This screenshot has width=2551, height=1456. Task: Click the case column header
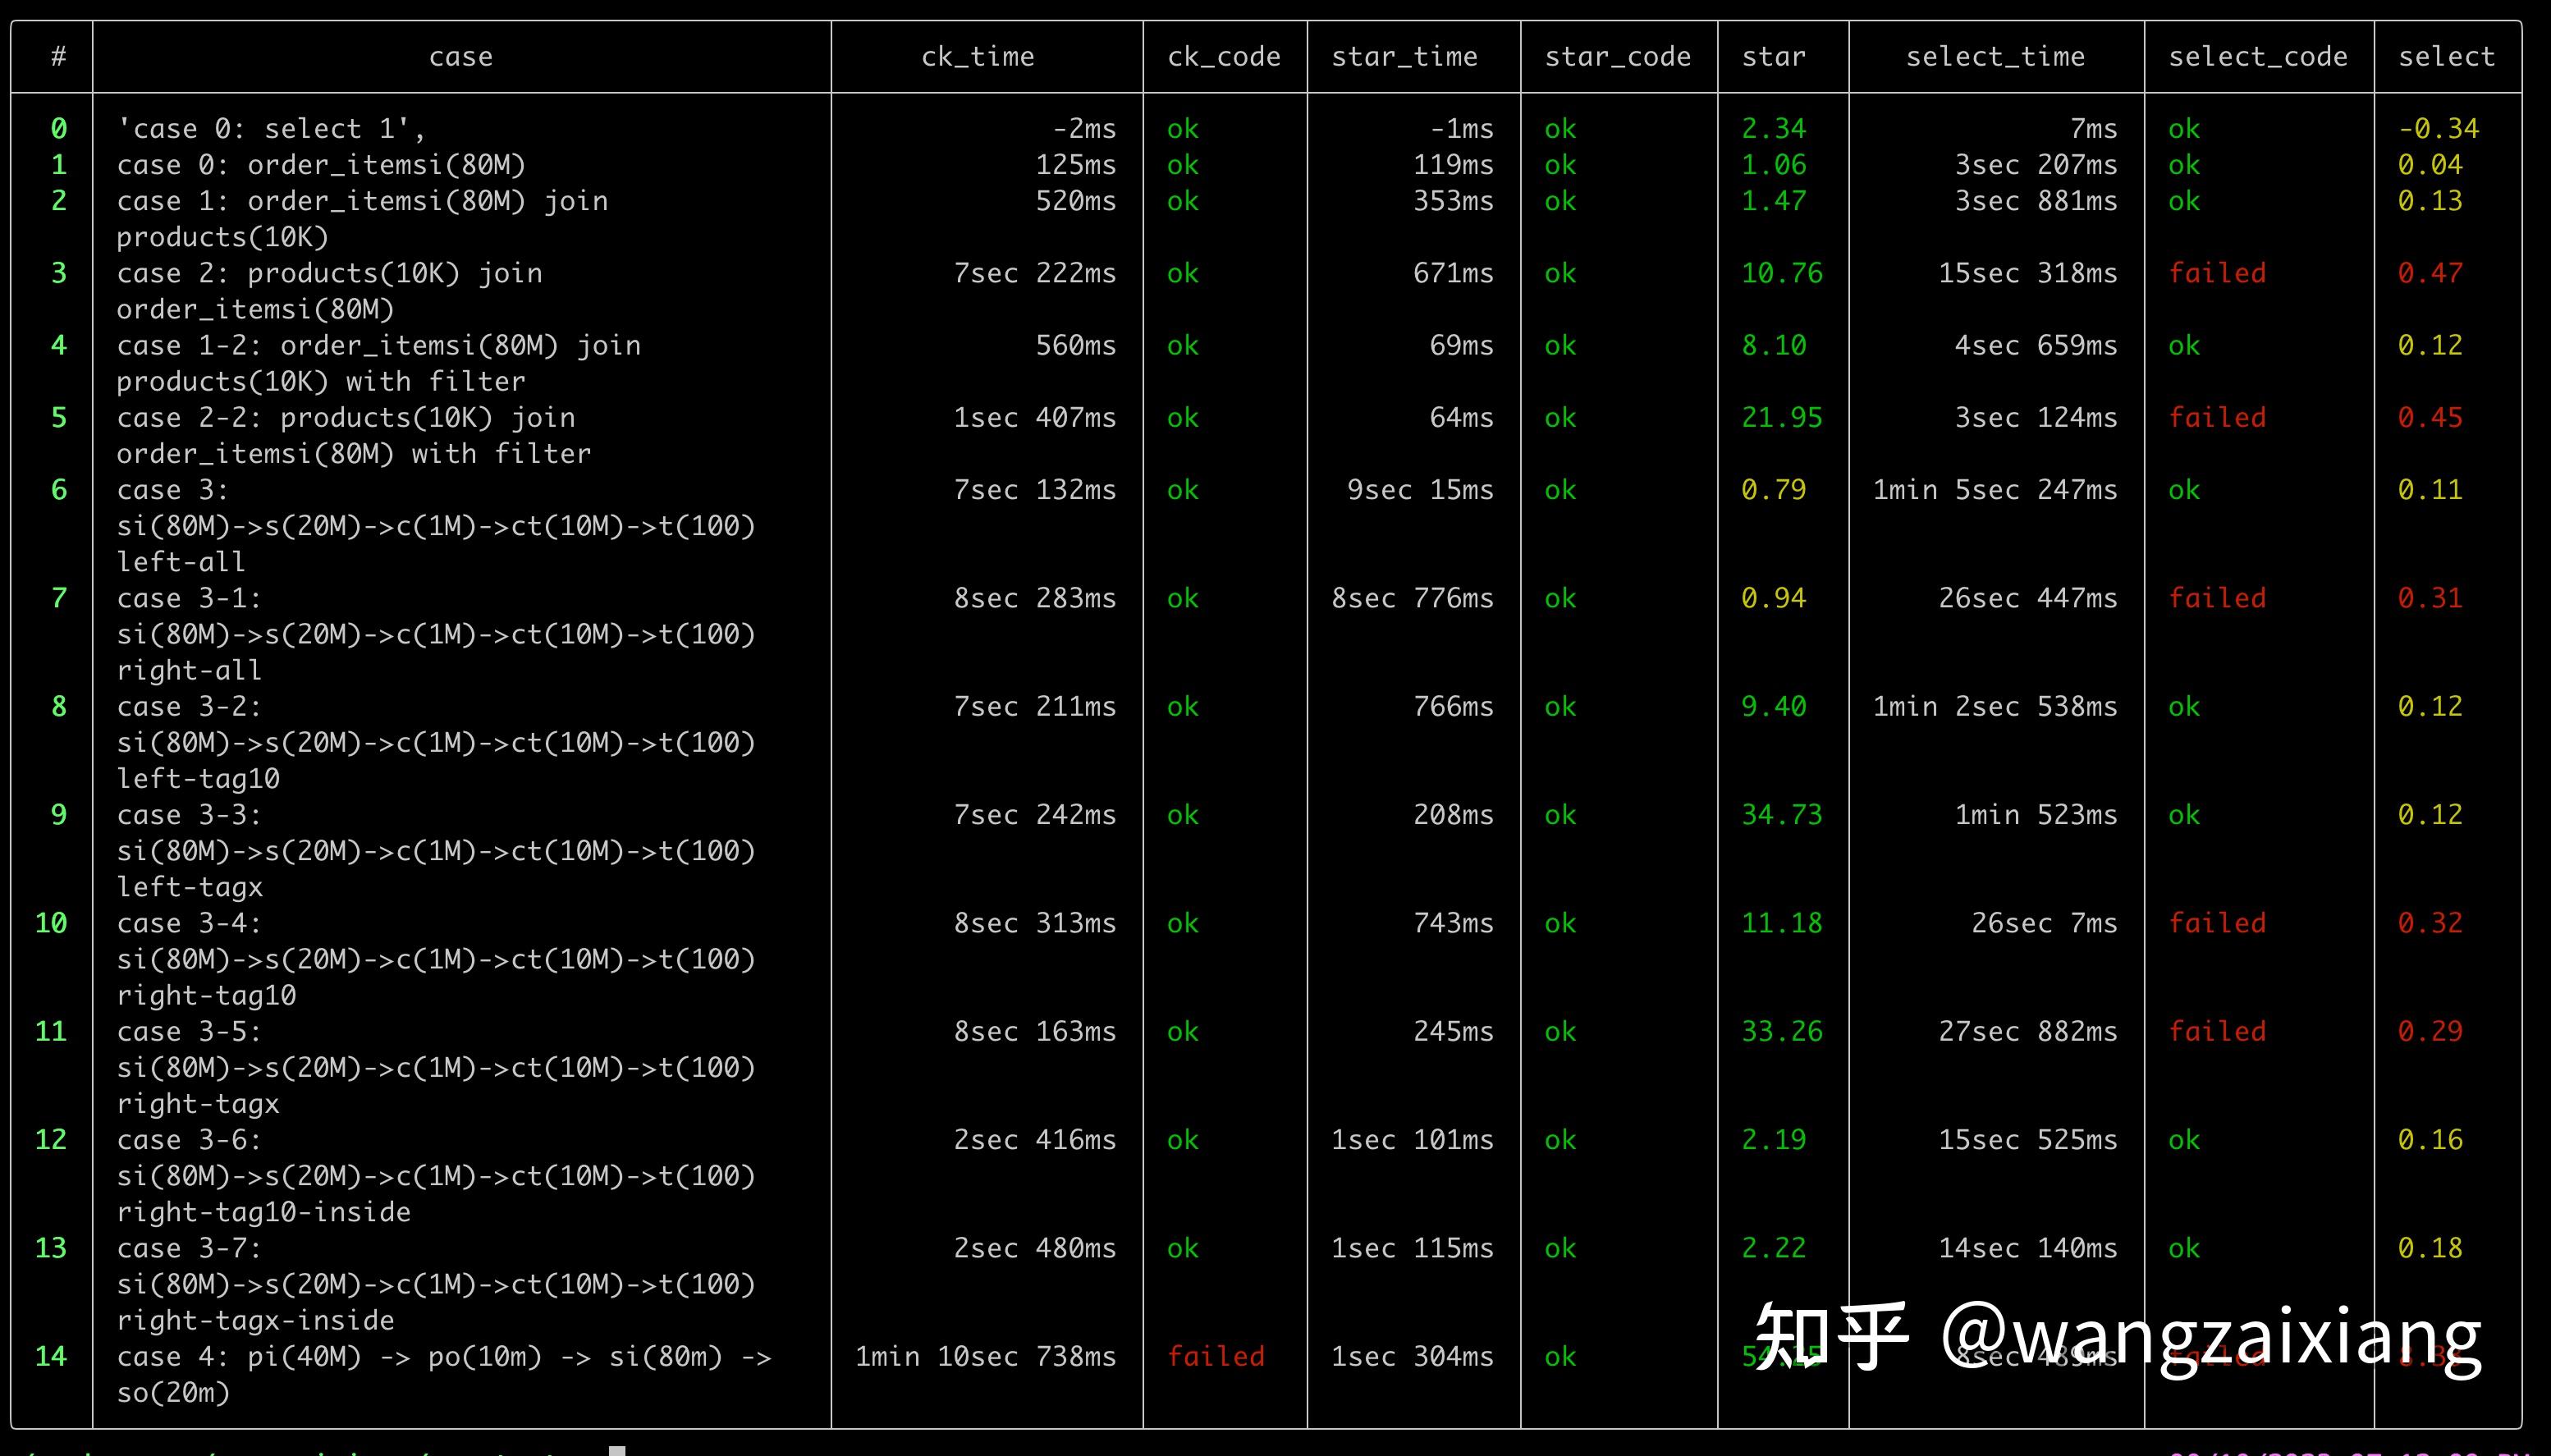461,57
